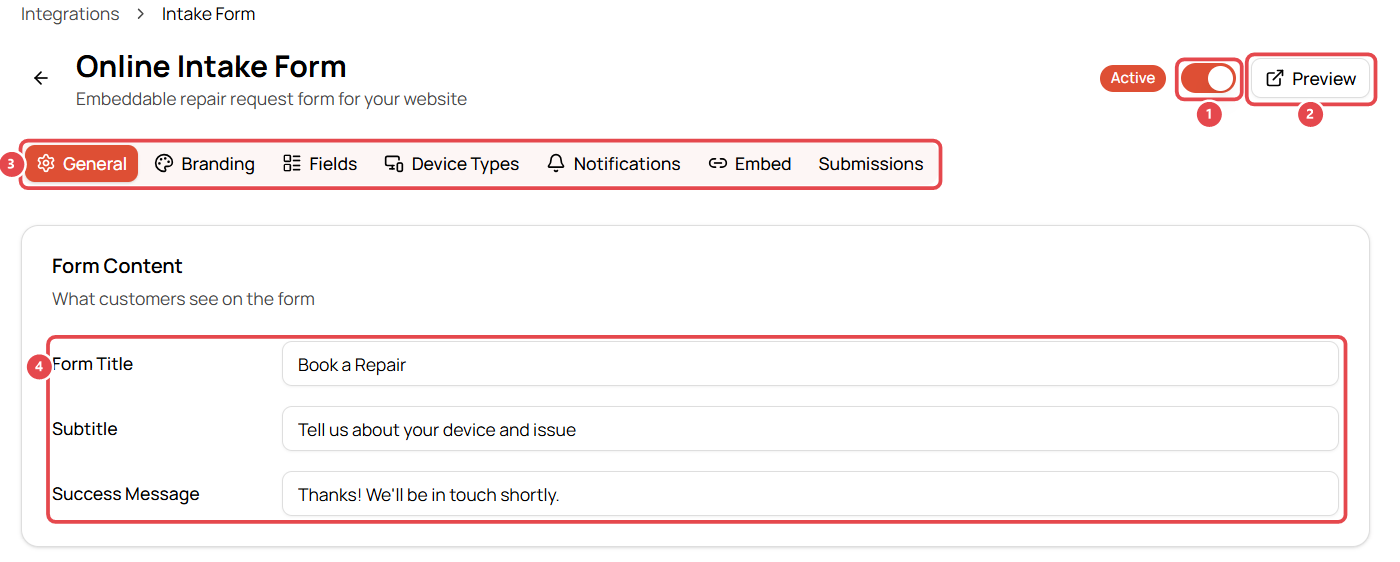Click the Intake Form breadcrumb

coord(209,14)
